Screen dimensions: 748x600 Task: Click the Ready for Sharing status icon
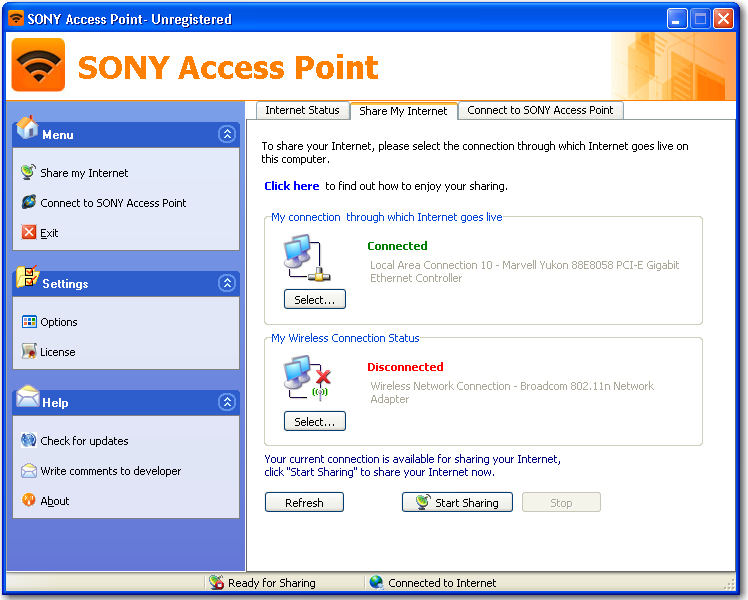coord(217,582)
